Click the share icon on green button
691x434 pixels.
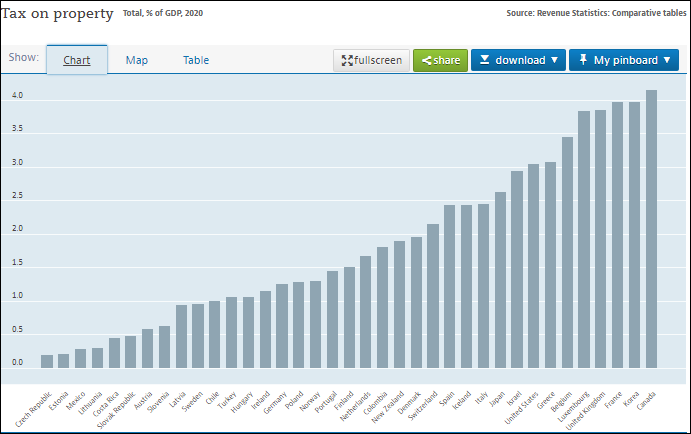426,60
